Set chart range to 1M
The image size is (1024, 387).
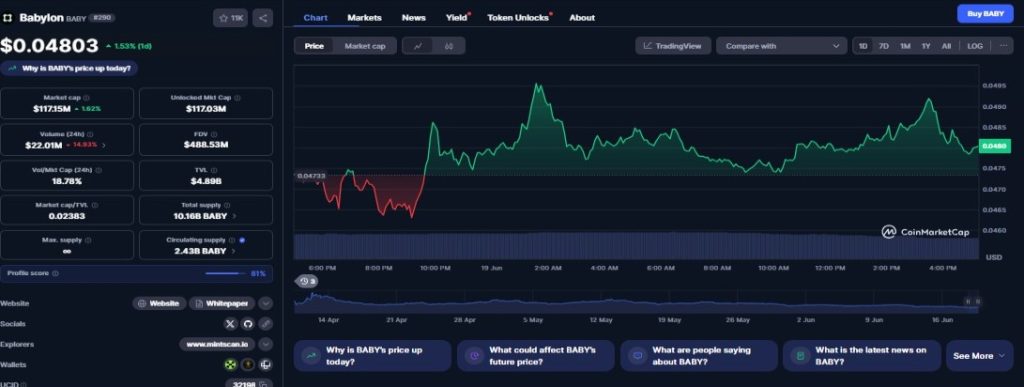905,46
